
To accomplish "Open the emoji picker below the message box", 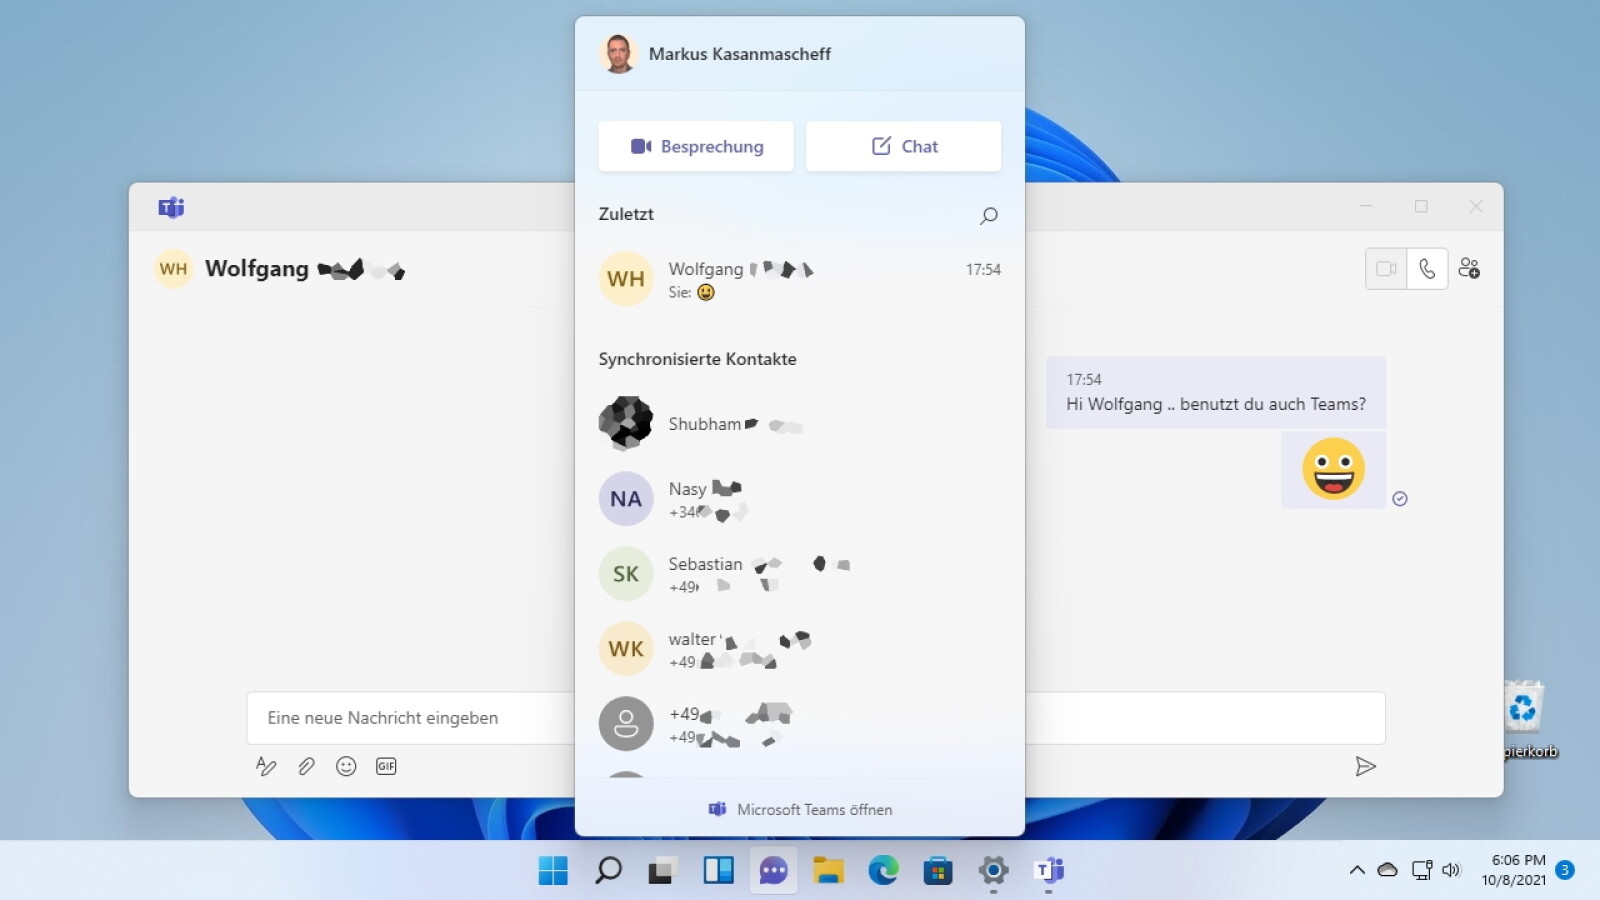I will (346, 766).
